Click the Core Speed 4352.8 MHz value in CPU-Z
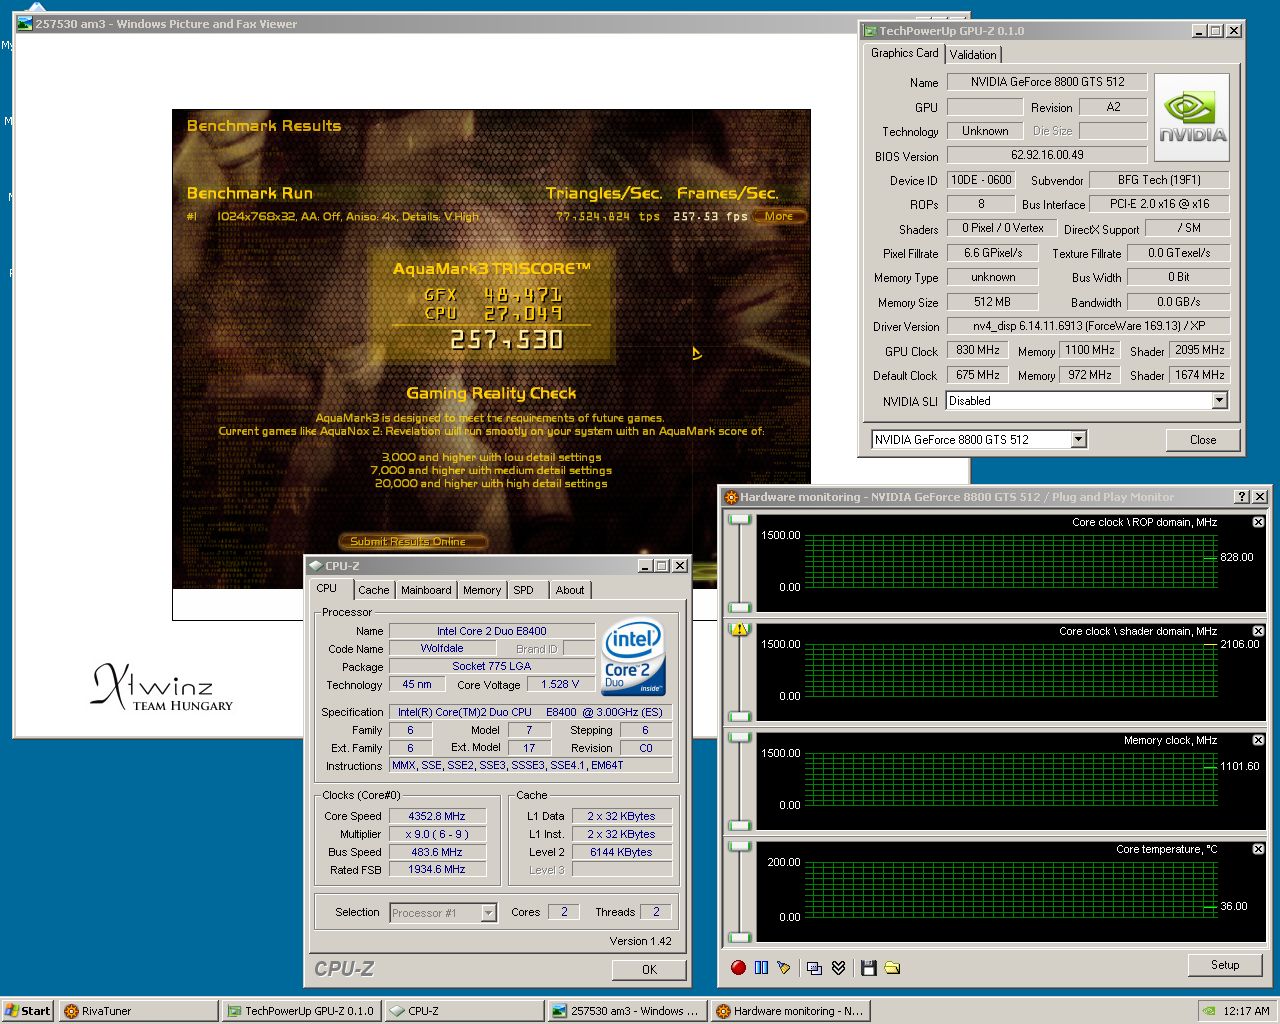Image resolution: width=1280 pixels, height=1024 pixels. click(437, 816)
